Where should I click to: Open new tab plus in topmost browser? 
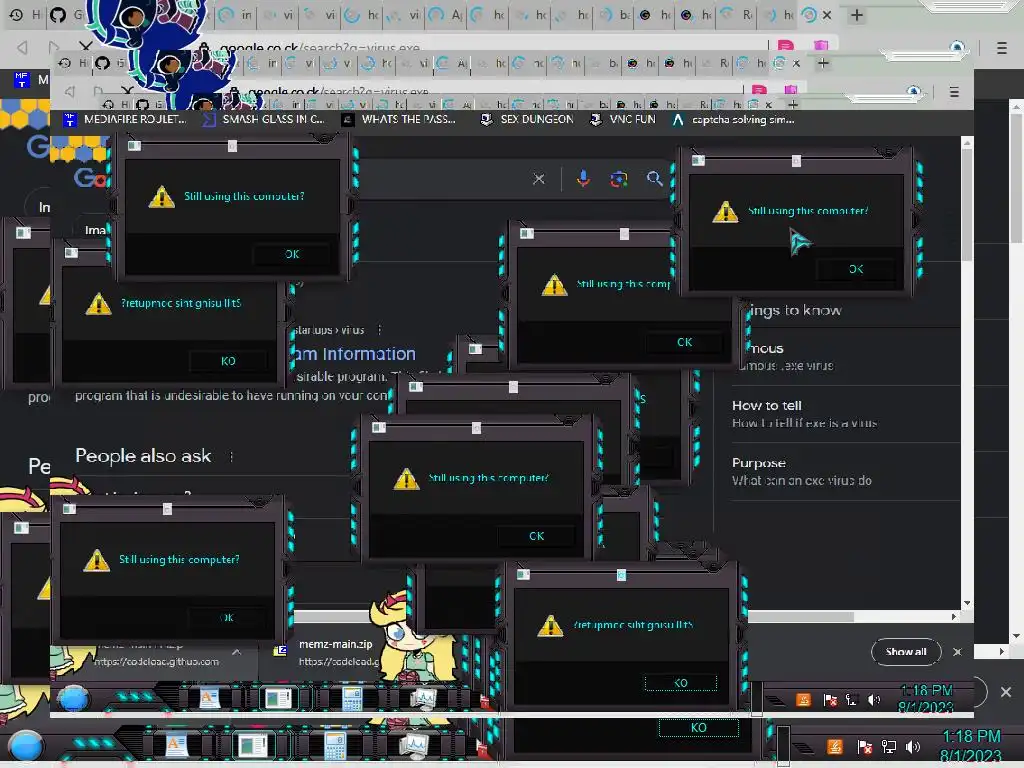coord(857,15)
